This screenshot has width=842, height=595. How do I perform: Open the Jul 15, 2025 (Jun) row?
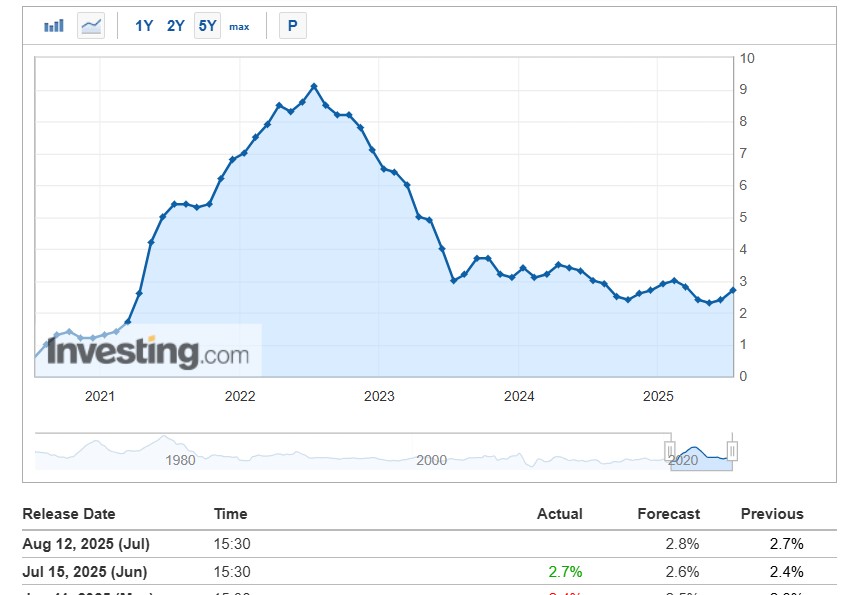(x=429, y=571)
